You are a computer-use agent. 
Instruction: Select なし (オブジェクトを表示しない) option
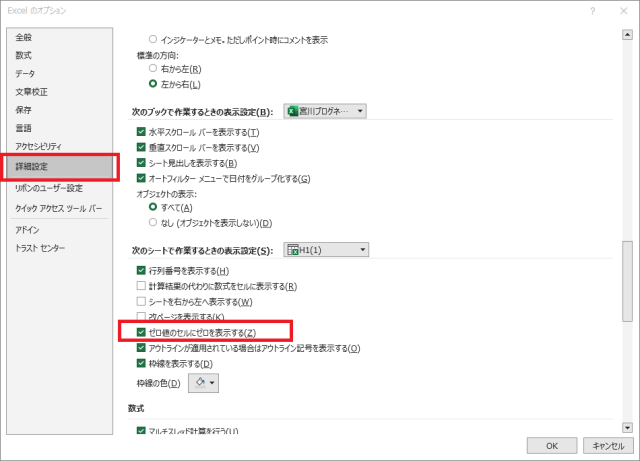(x=153, y=223)
